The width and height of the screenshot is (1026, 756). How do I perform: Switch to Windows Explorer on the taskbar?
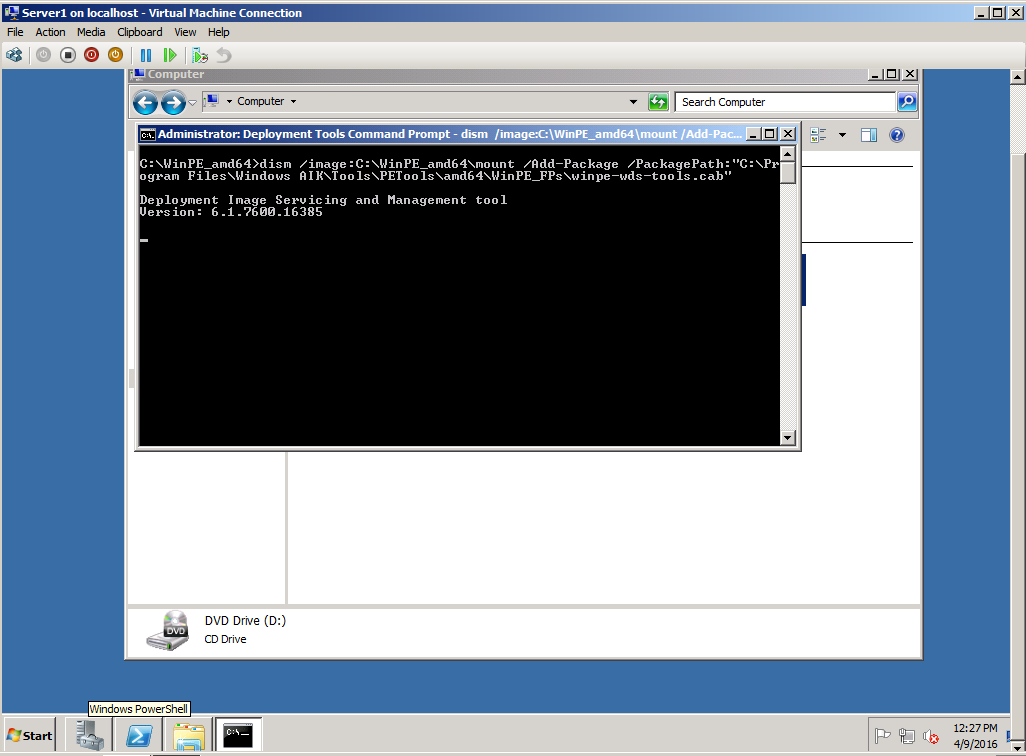(188, 735)
